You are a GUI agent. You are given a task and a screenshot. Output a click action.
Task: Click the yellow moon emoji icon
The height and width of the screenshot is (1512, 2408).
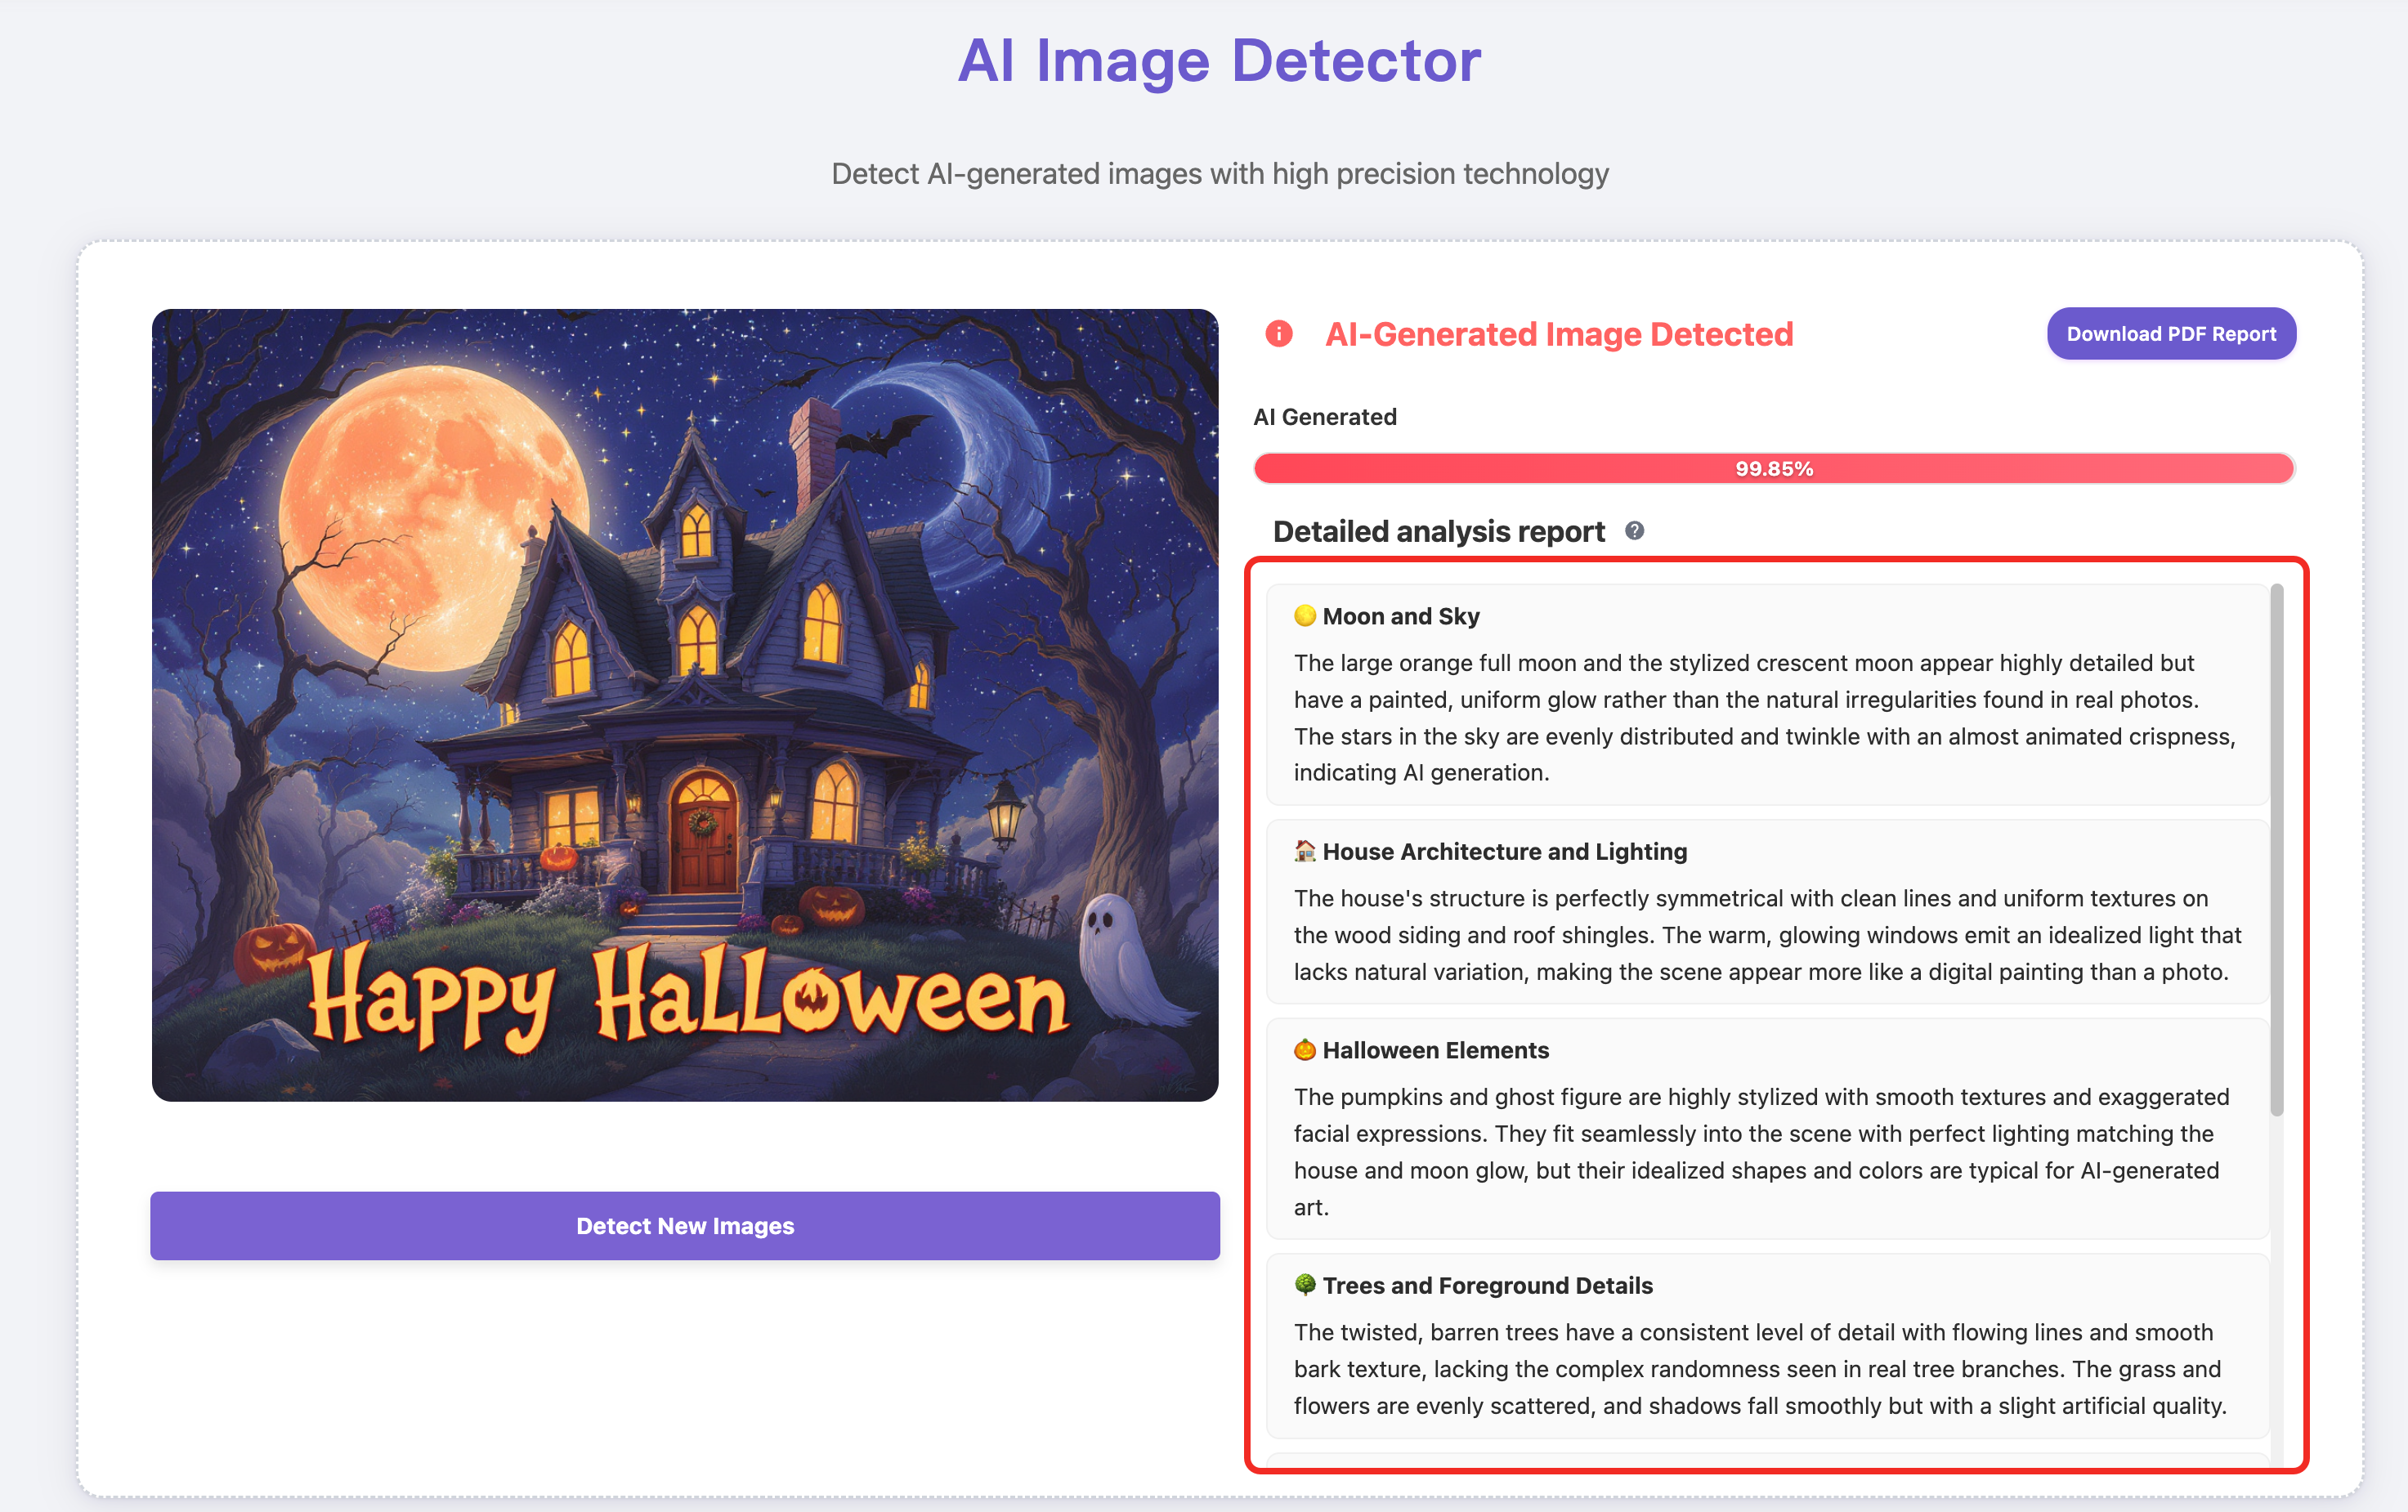point(1304,616)
